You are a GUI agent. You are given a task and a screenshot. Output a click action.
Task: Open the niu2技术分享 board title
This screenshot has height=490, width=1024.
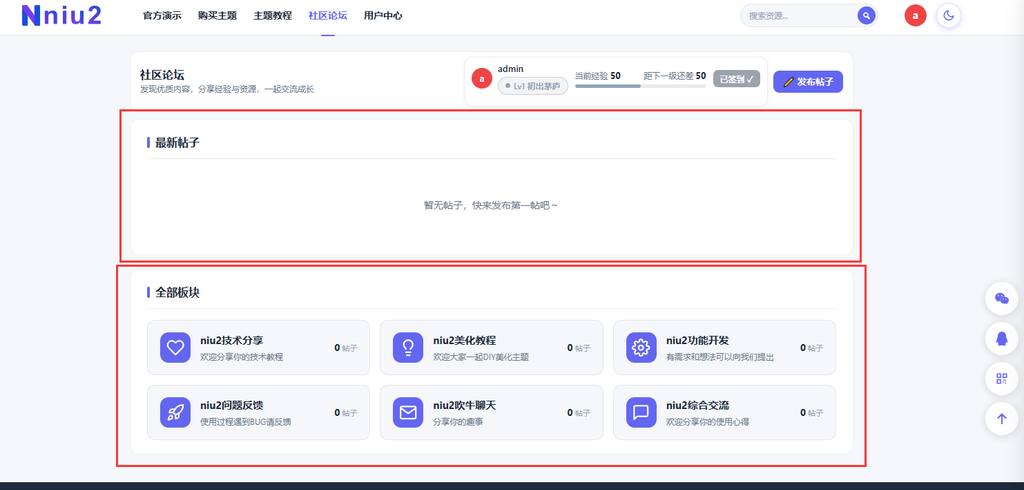(x=232, y=340)
